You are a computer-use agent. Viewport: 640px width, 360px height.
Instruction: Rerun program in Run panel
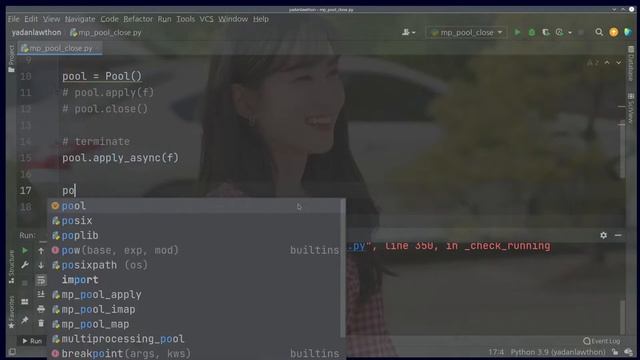(x=25, y=250)
